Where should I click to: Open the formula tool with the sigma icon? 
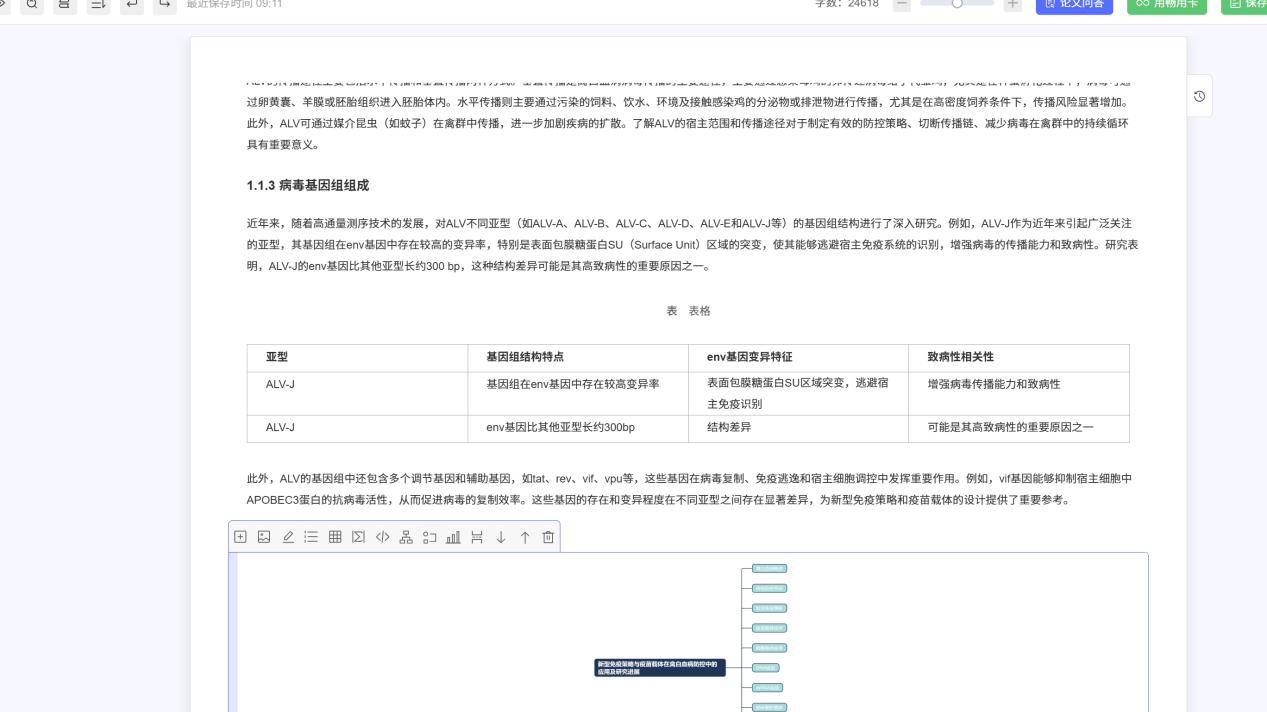(x=358, y=537)
